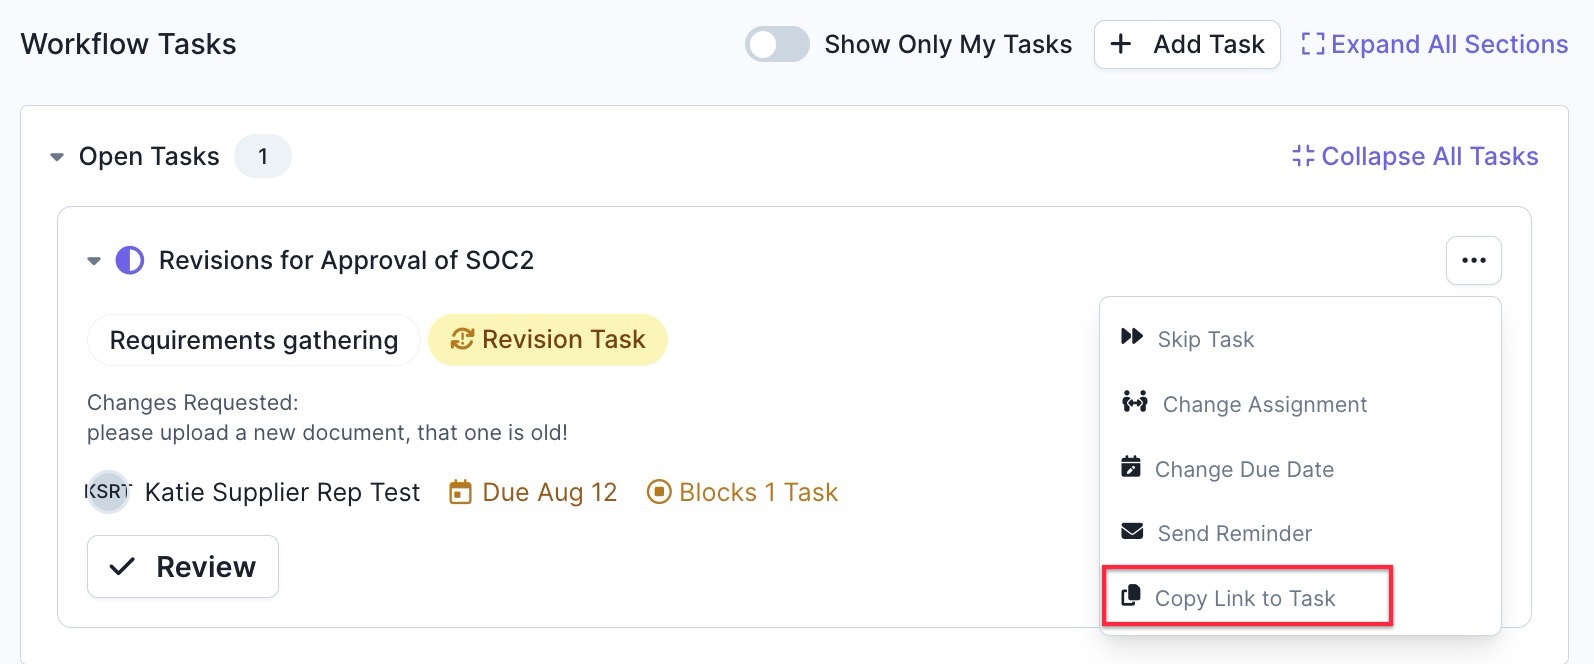Viewport: 1594px width, 664px height.
Task: Click Expand All Sections link
Action: pyautogui.click(x=1434, y=44)
